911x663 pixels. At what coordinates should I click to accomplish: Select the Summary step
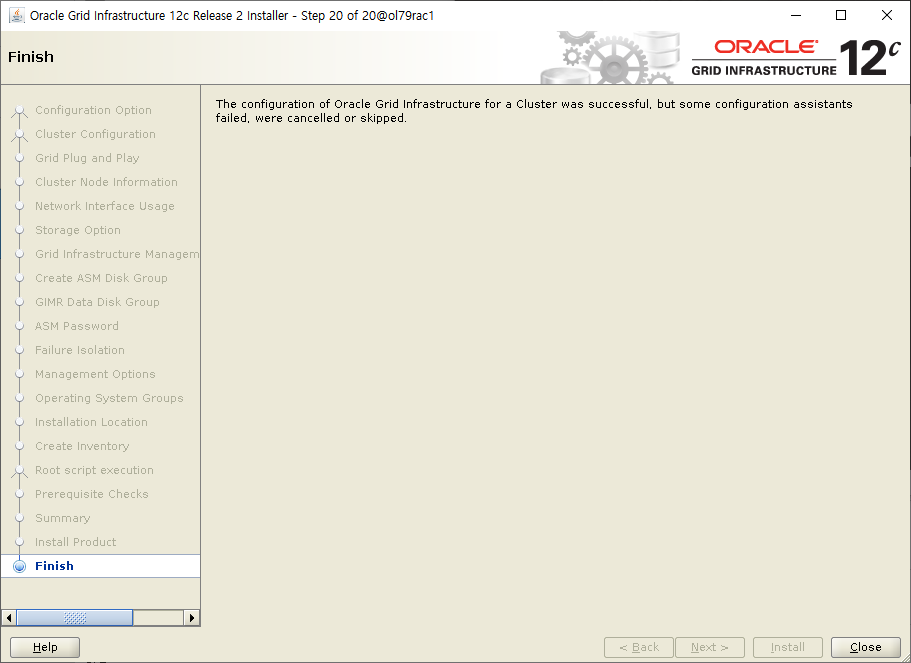62,518
